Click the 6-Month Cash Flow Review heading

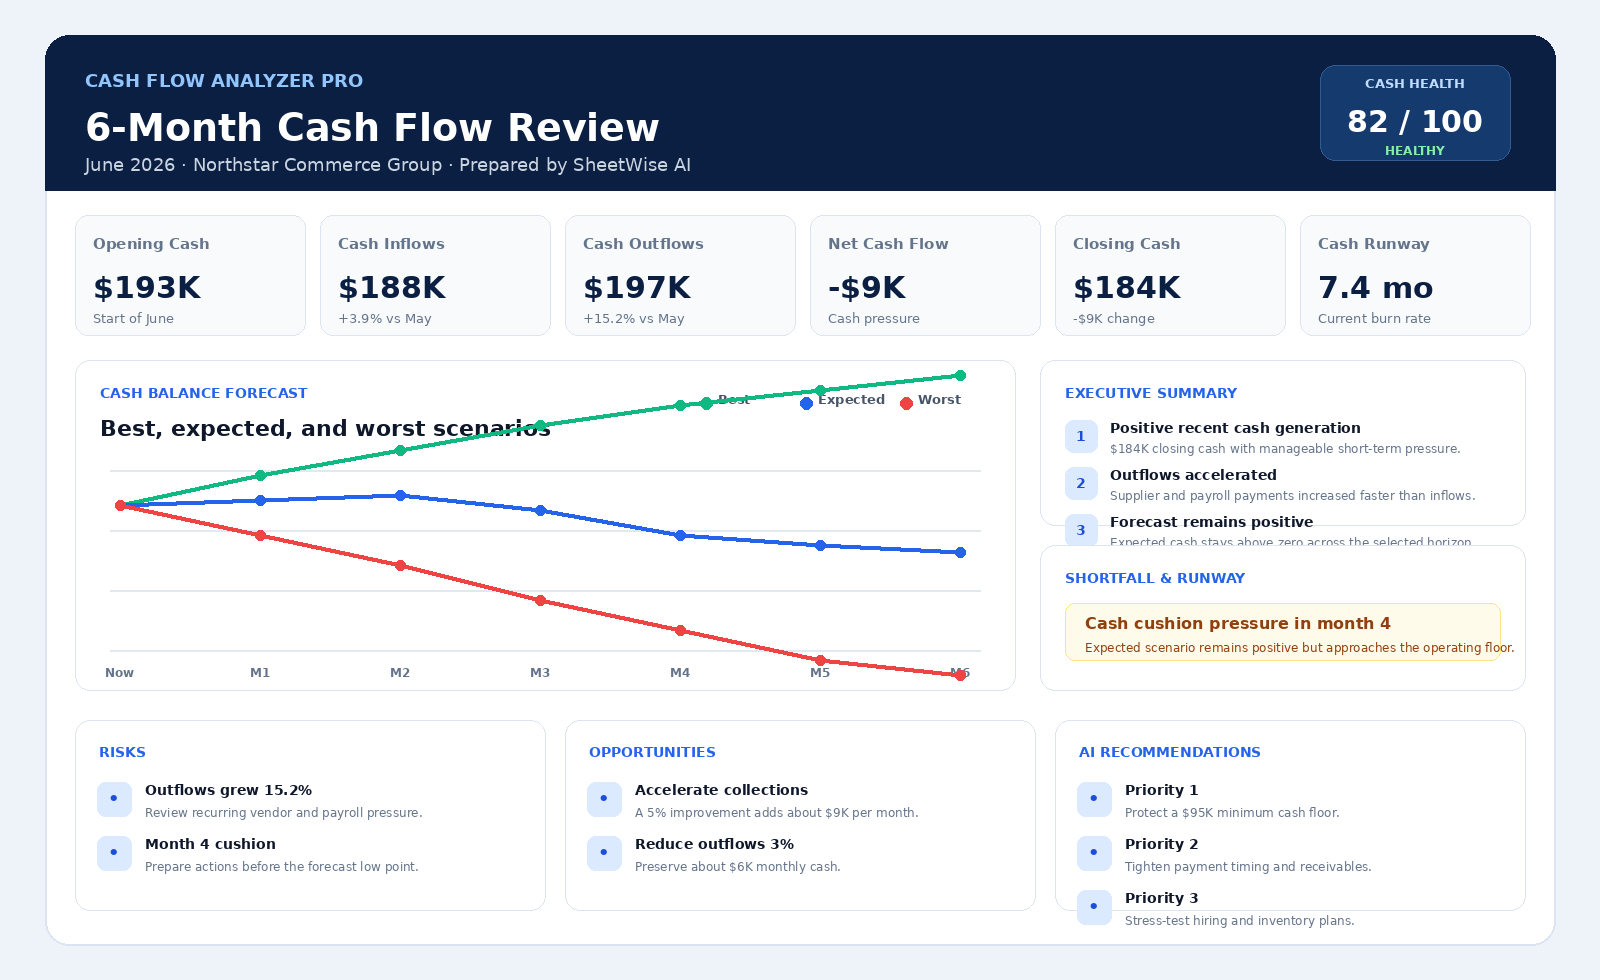[372, 128]
